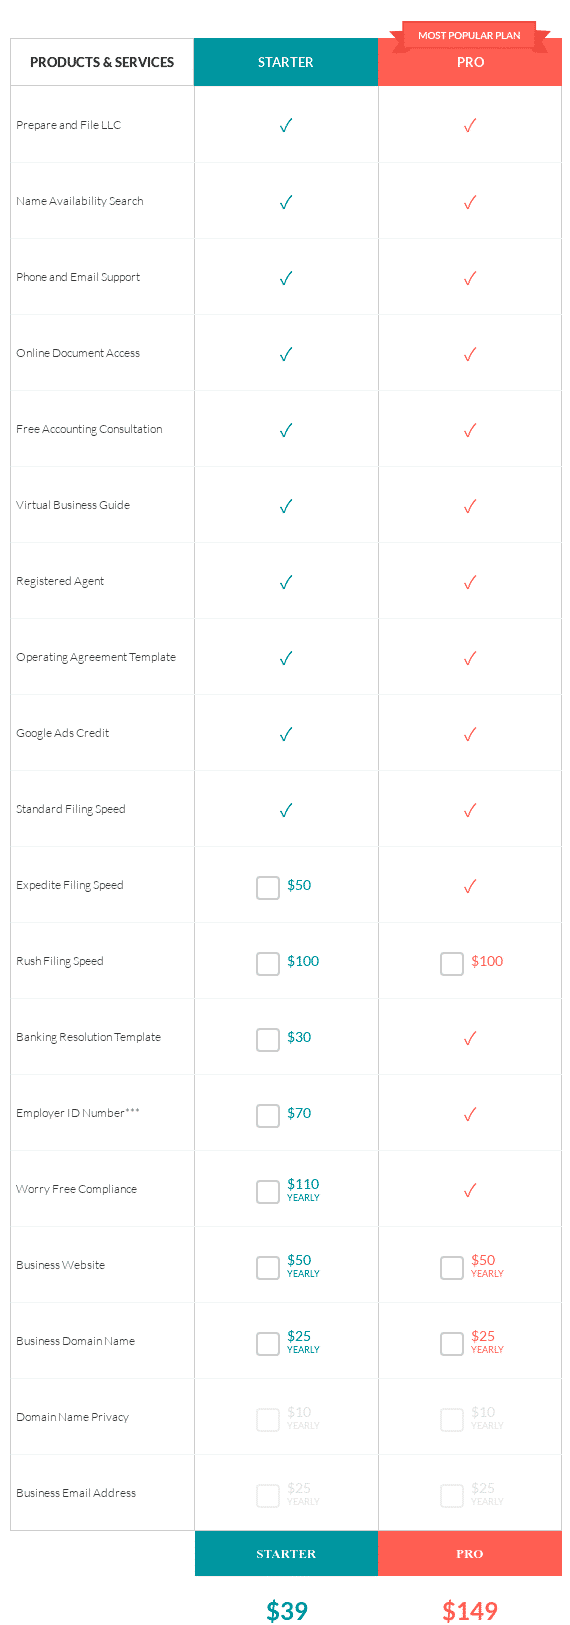Select the PRO plan column header
The width and height of the screenshot is (570, 1625).
(470, 62)
